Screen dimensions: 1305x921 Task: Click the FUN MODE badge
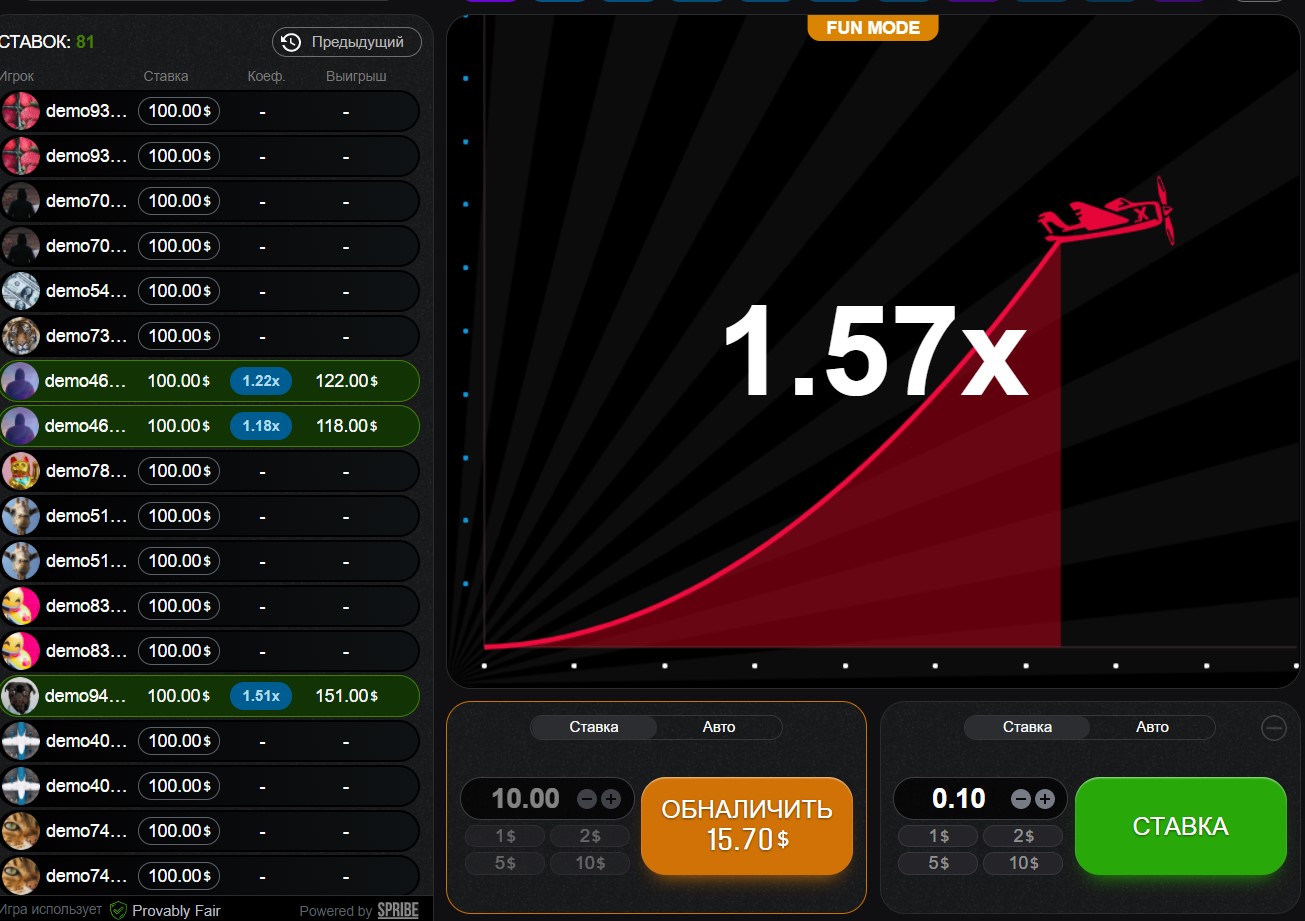click(873, 28)
